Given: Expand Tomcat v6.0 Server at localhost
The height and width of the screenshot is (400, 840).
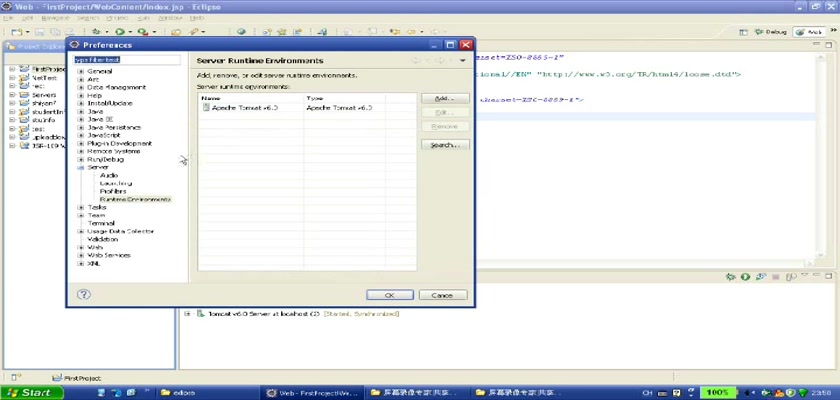Looking at the screenshot, I should [x=187, y=314].
